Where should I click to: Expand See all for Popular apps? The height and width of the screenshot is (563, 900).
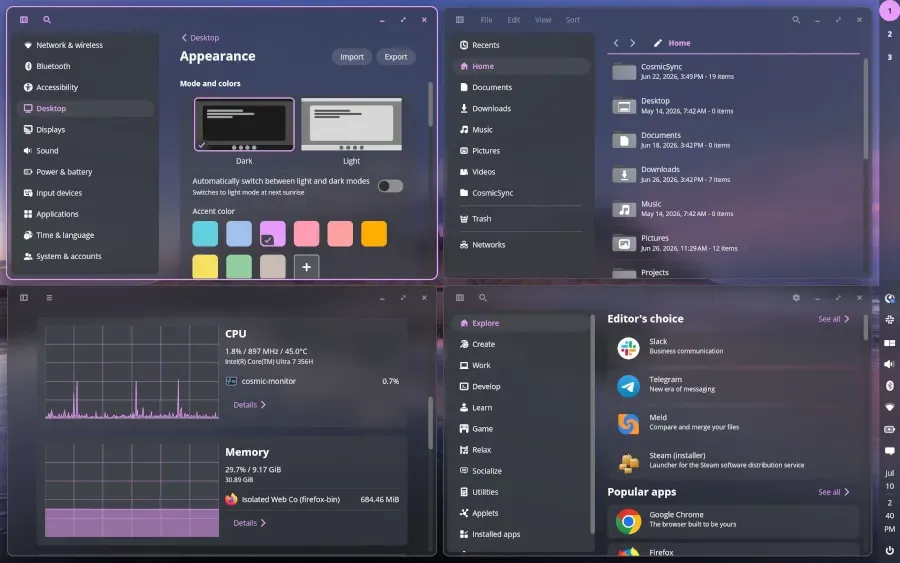tap(833, 492)
